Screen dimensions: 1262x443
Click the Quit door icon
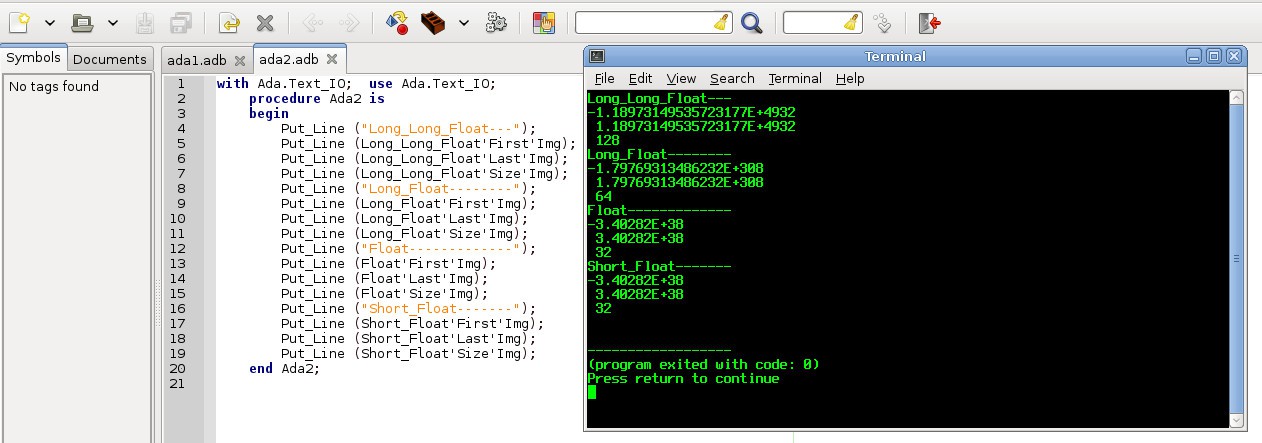[x=929, y=21]
